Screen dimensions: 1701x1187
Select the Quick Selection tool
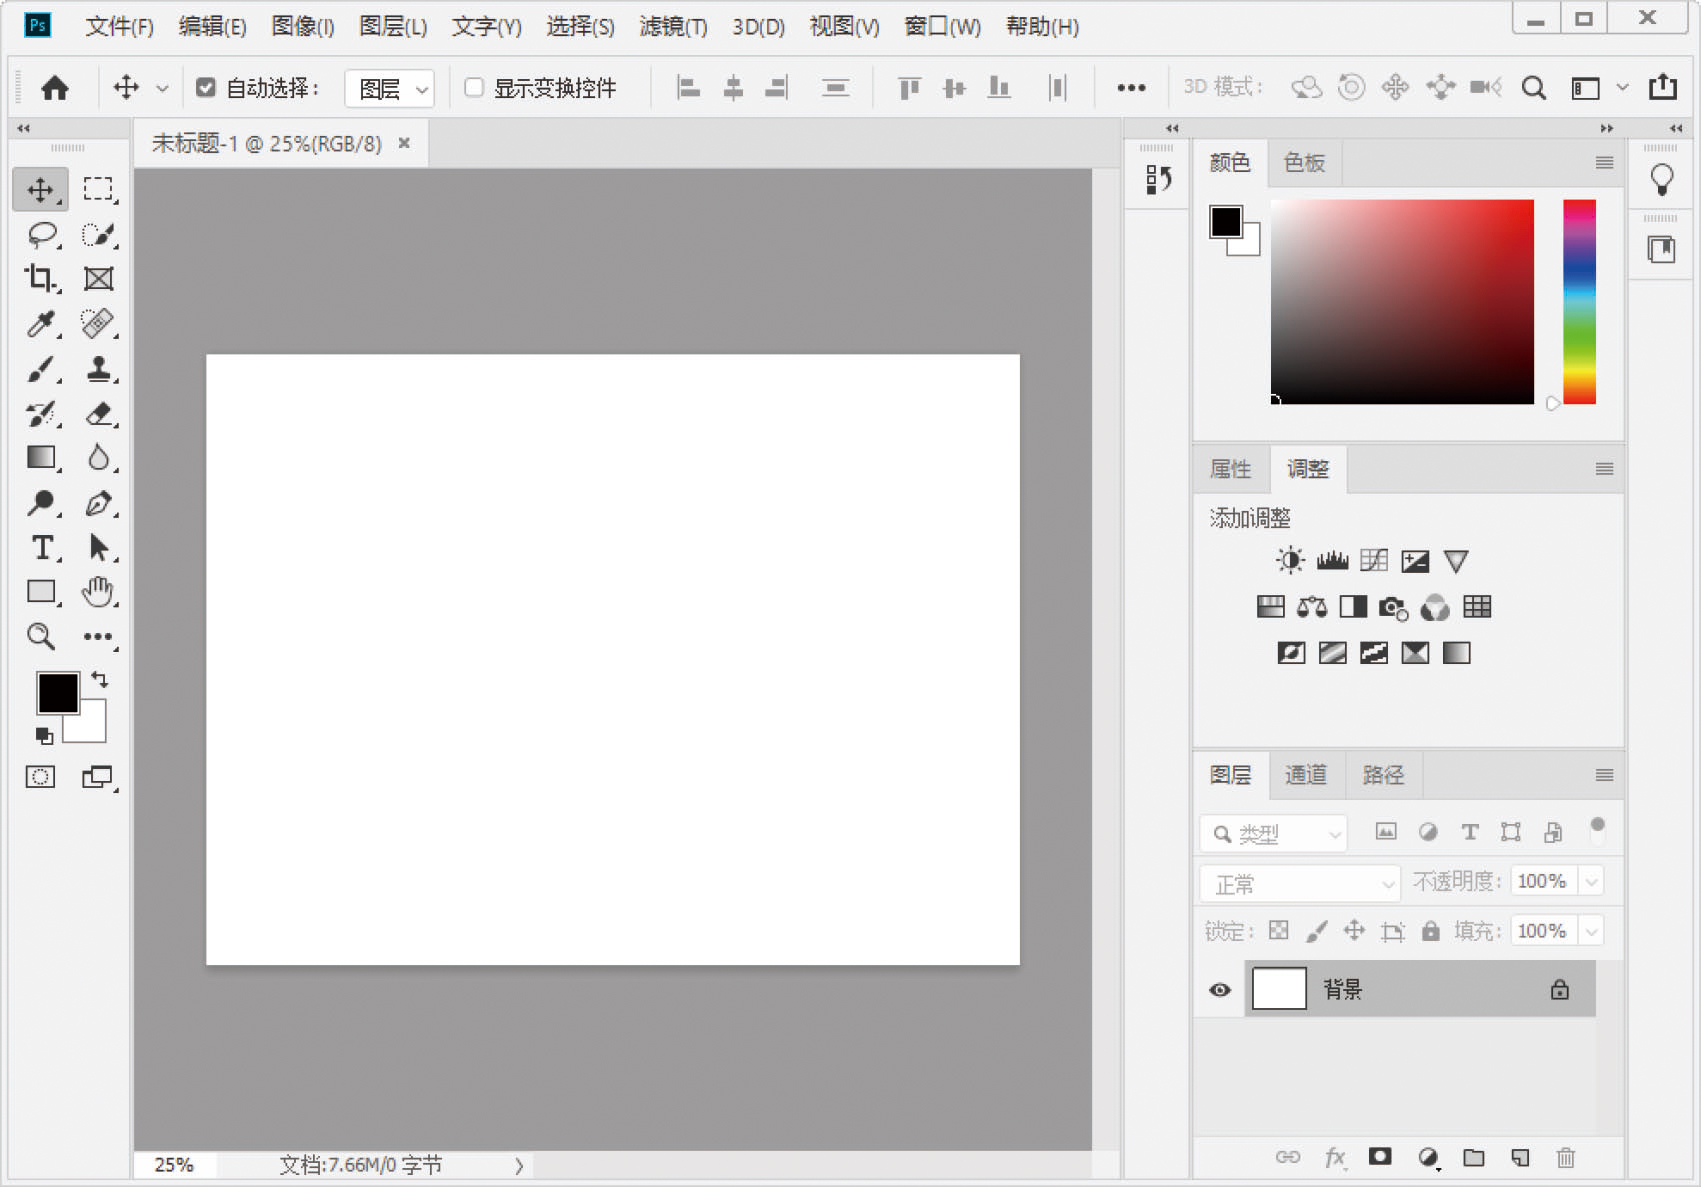click(98, 234)
